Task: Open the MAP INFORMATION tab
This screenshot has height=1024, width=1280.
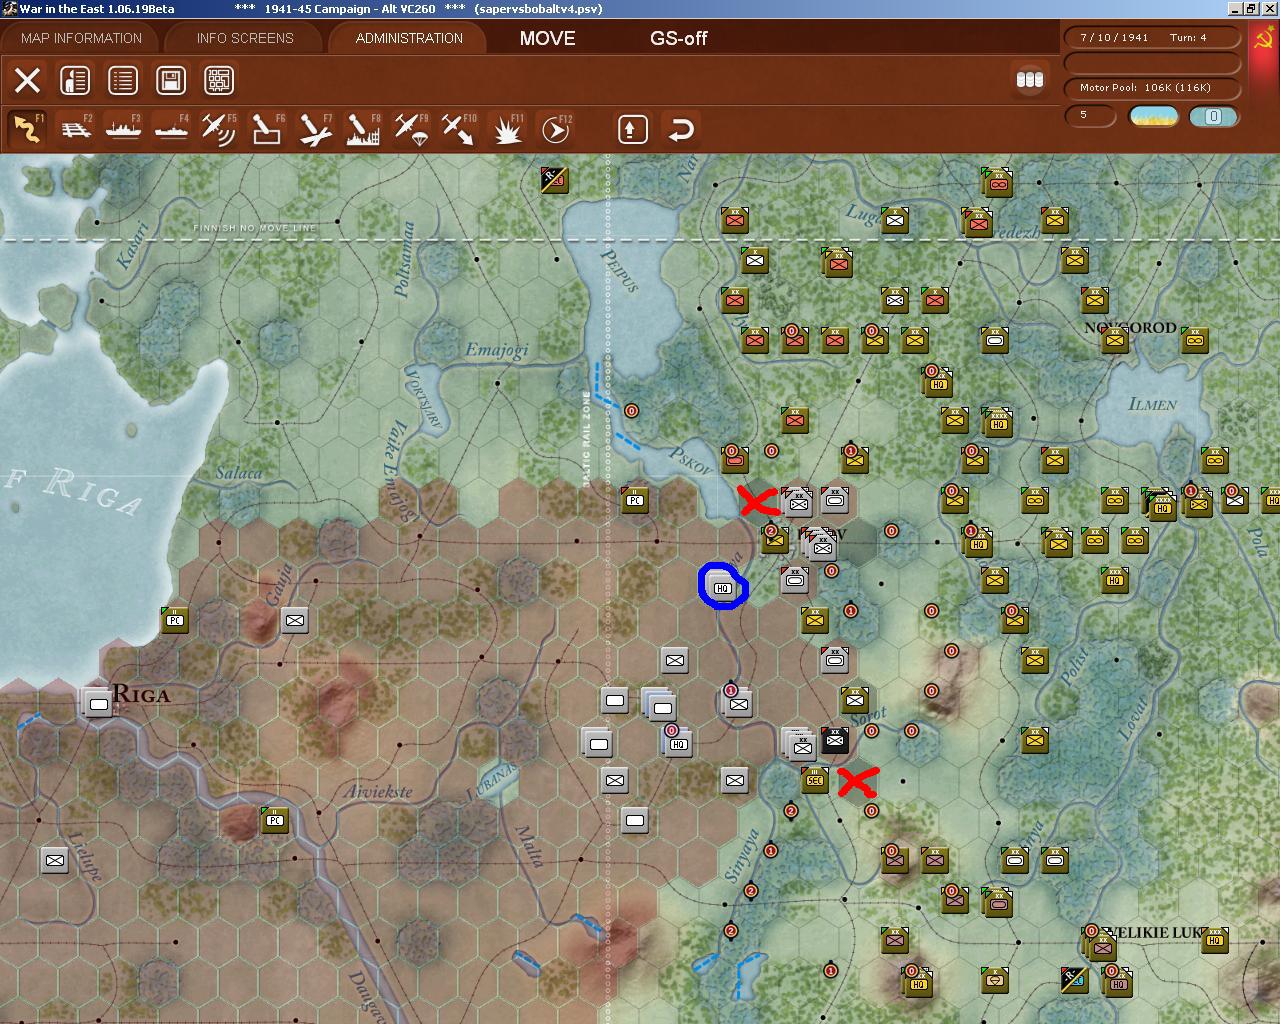Action: (x=81, y=38)
